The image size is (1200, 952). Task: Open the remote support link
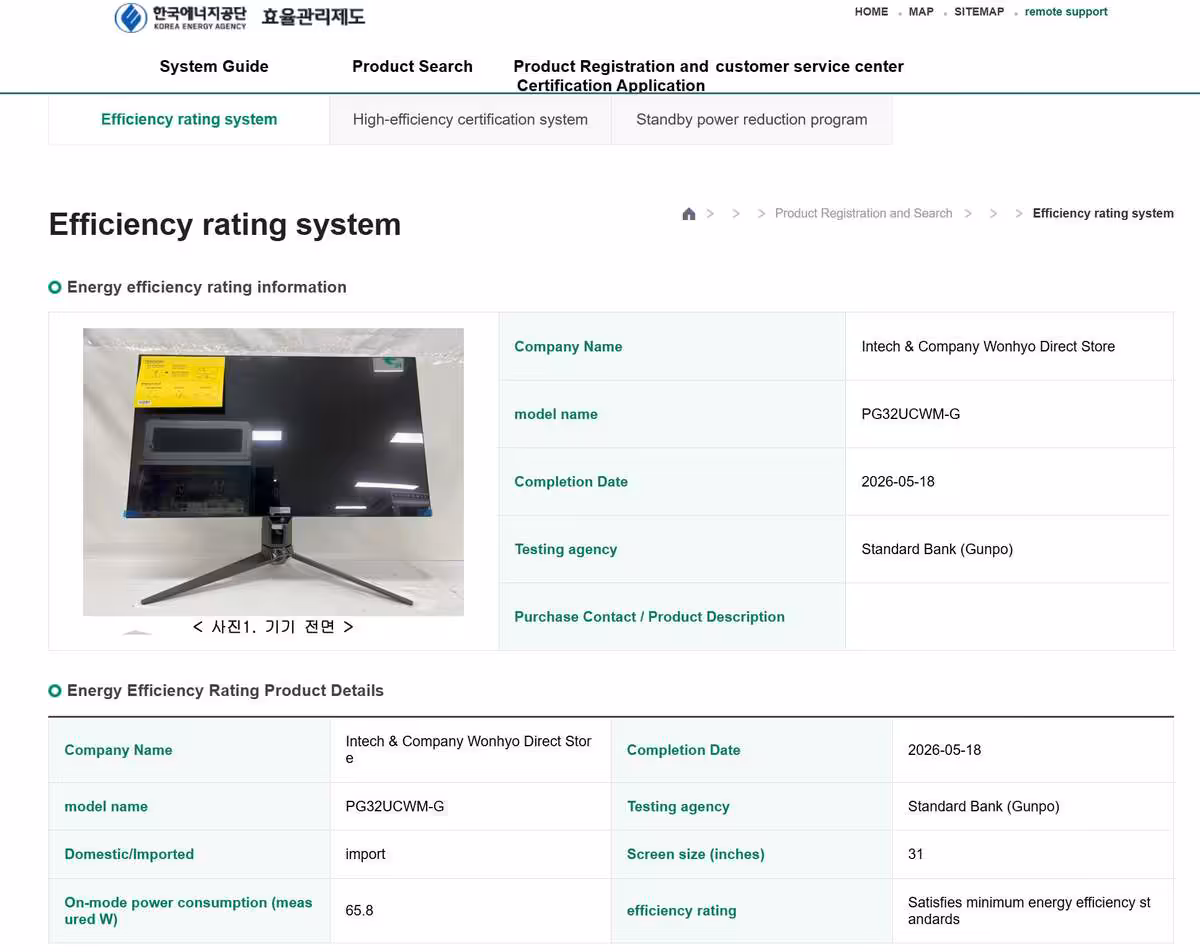coord(1066,12)
